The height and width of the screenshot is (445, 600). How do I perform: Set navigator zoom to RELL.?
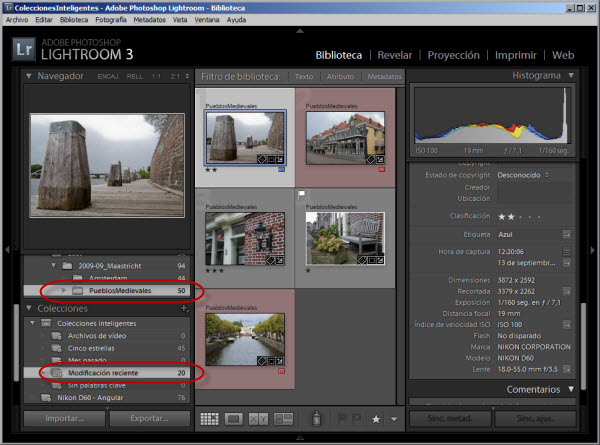[x=135, y=77]
